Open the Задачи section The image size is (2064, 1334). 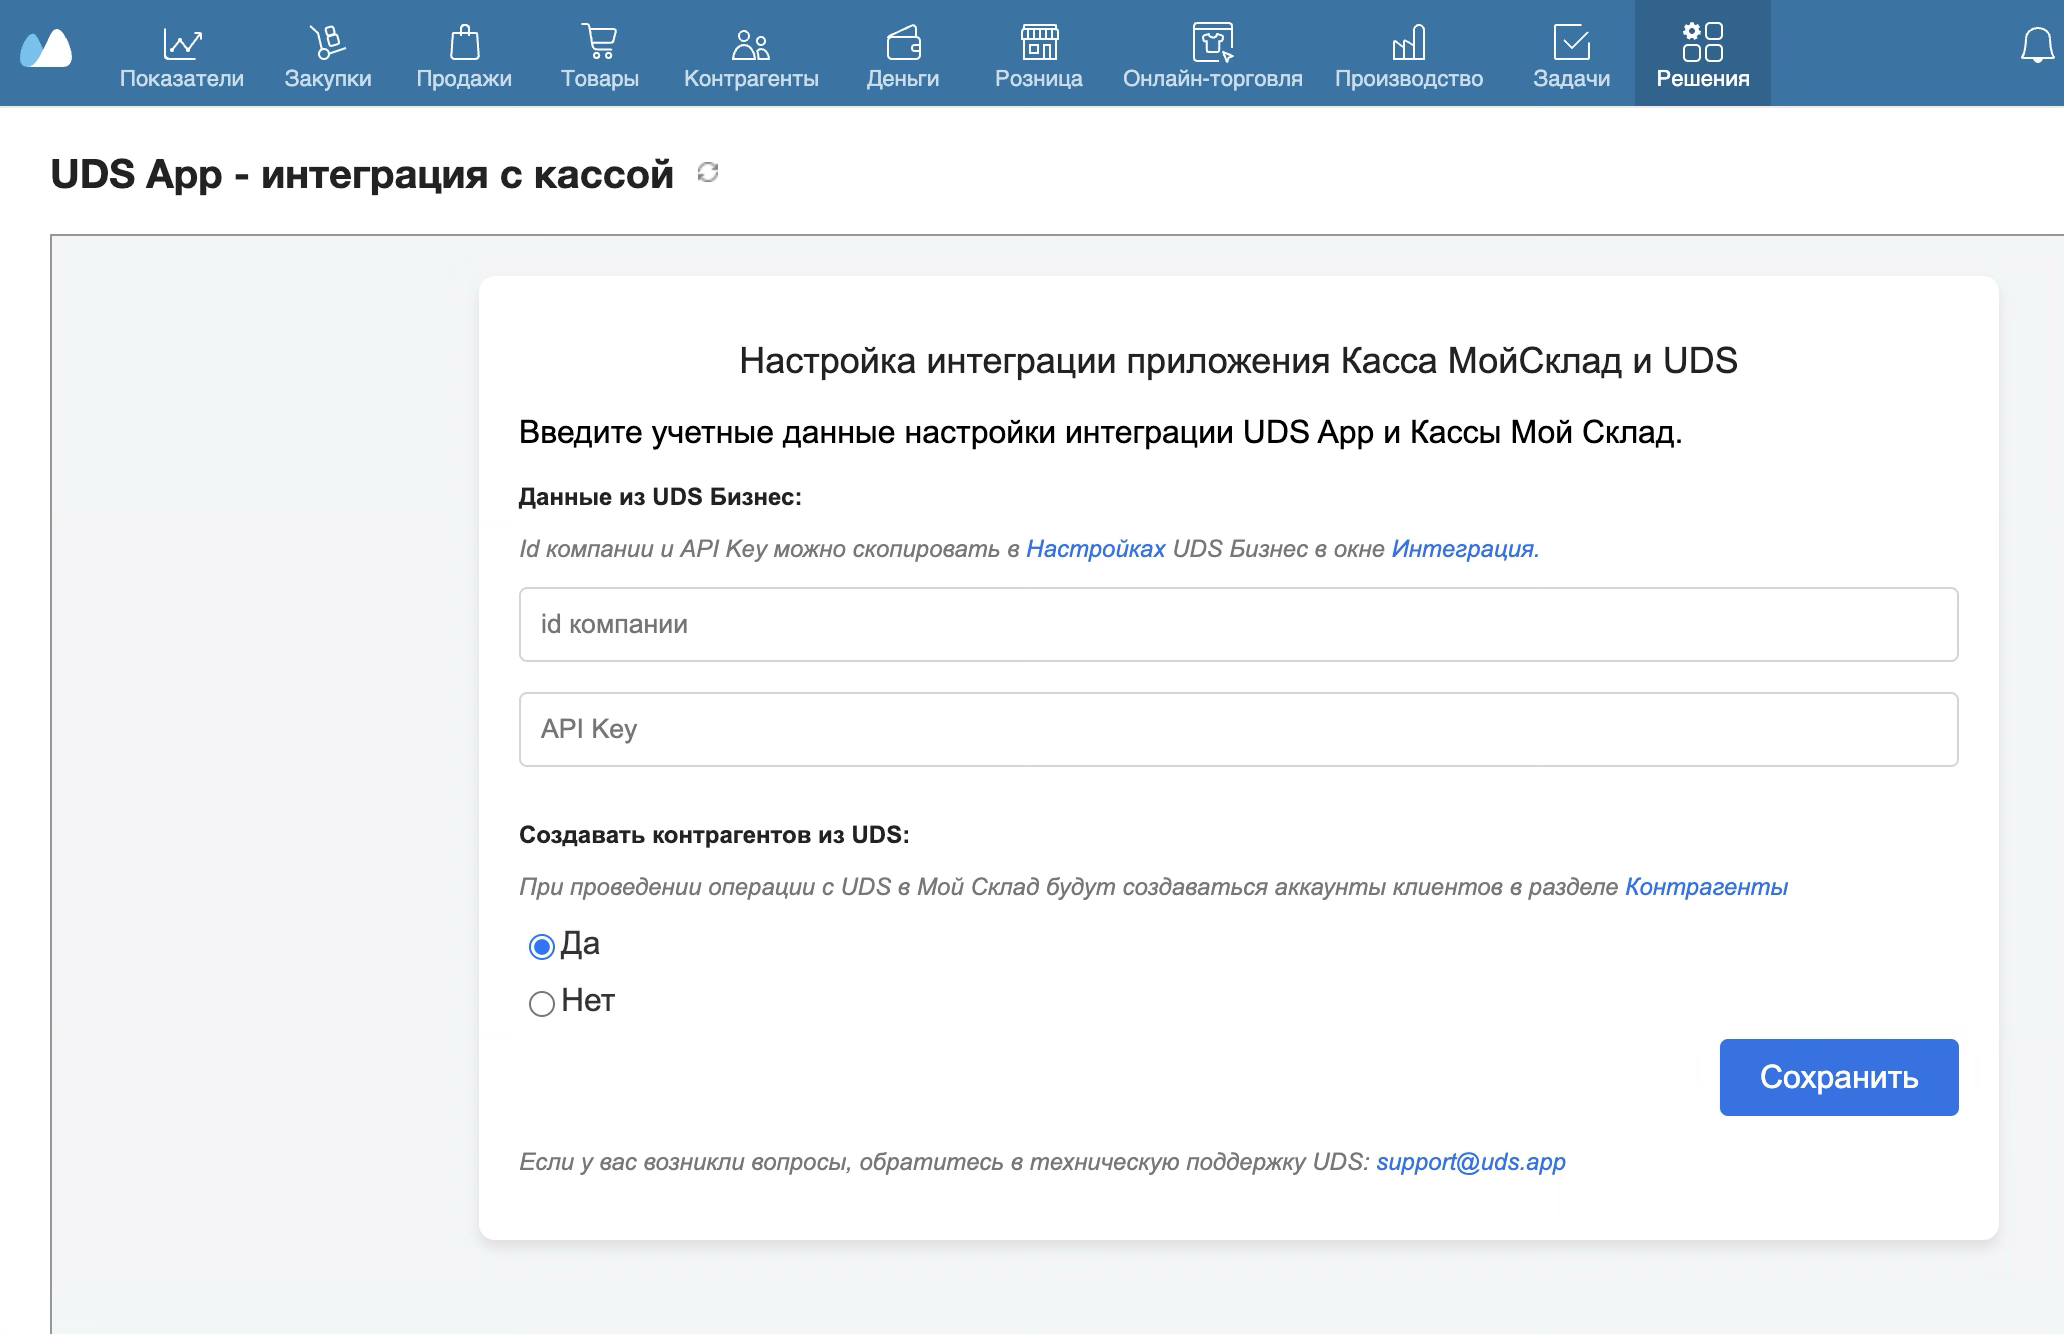click(1572, 56)
